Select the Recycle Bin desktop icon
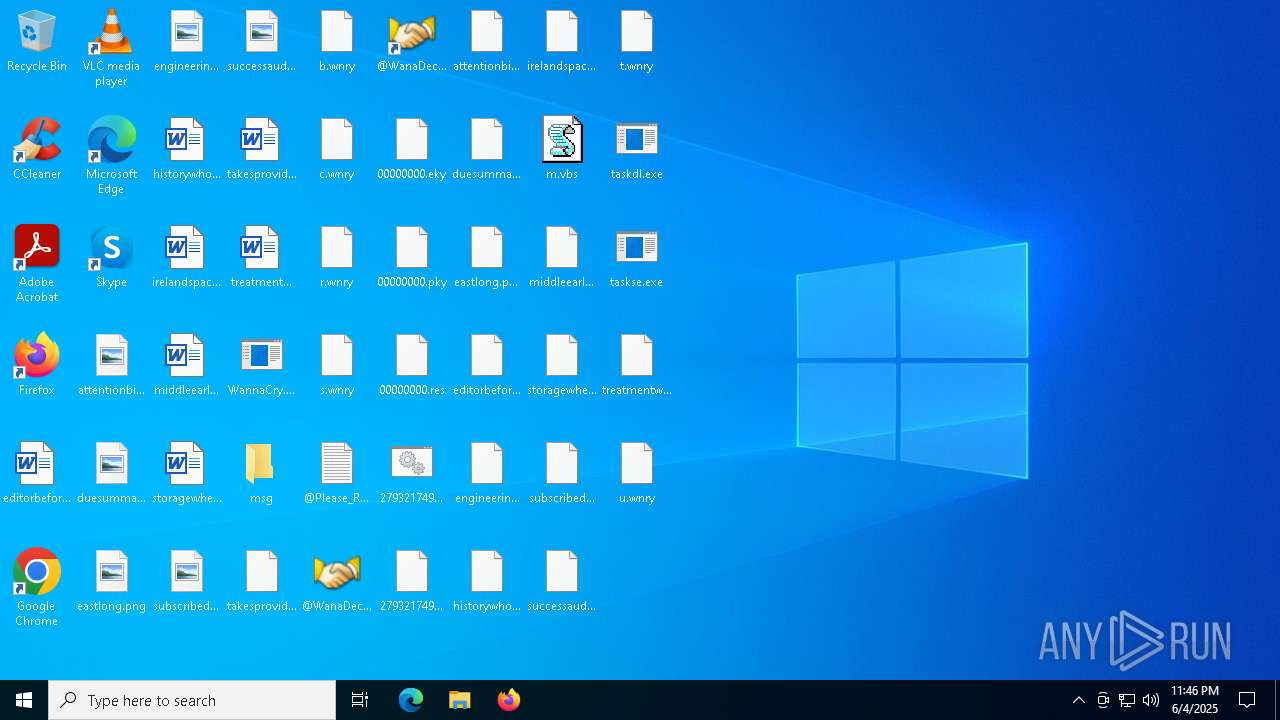Image resolution: width=1280 pixels, height=720 pixels. (37, 42)
